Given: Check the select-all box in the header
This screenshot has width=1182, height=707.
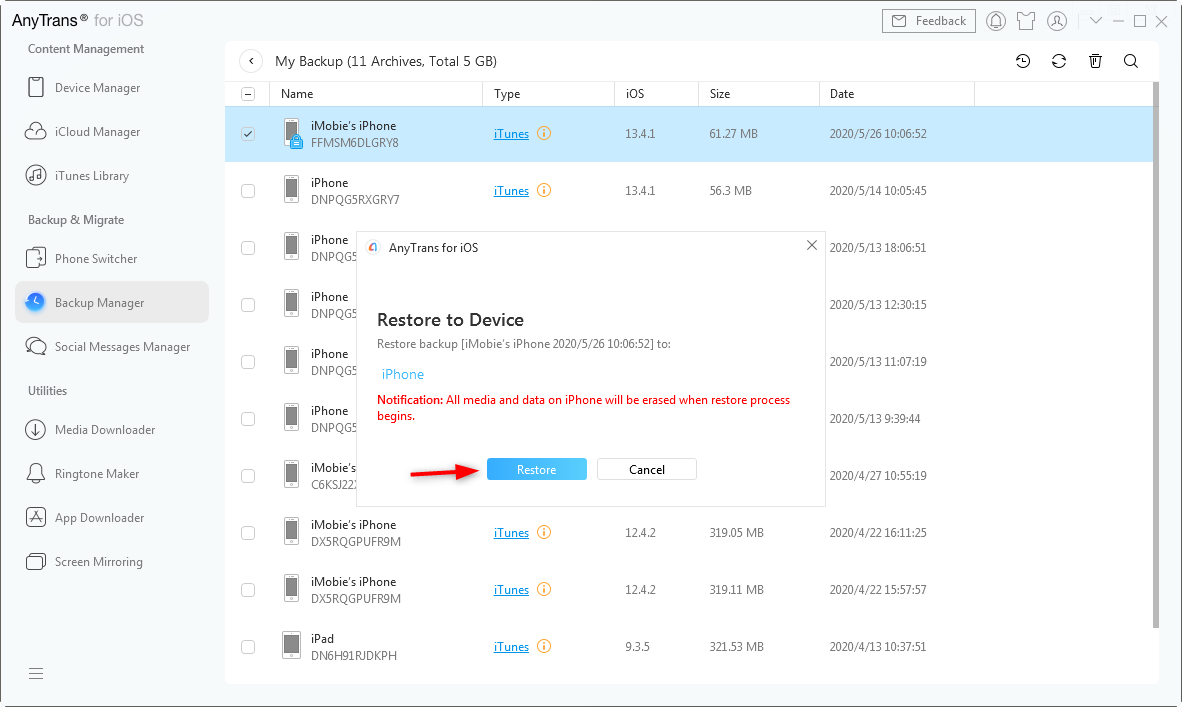Looking at the screenshot, I should 247,93.
